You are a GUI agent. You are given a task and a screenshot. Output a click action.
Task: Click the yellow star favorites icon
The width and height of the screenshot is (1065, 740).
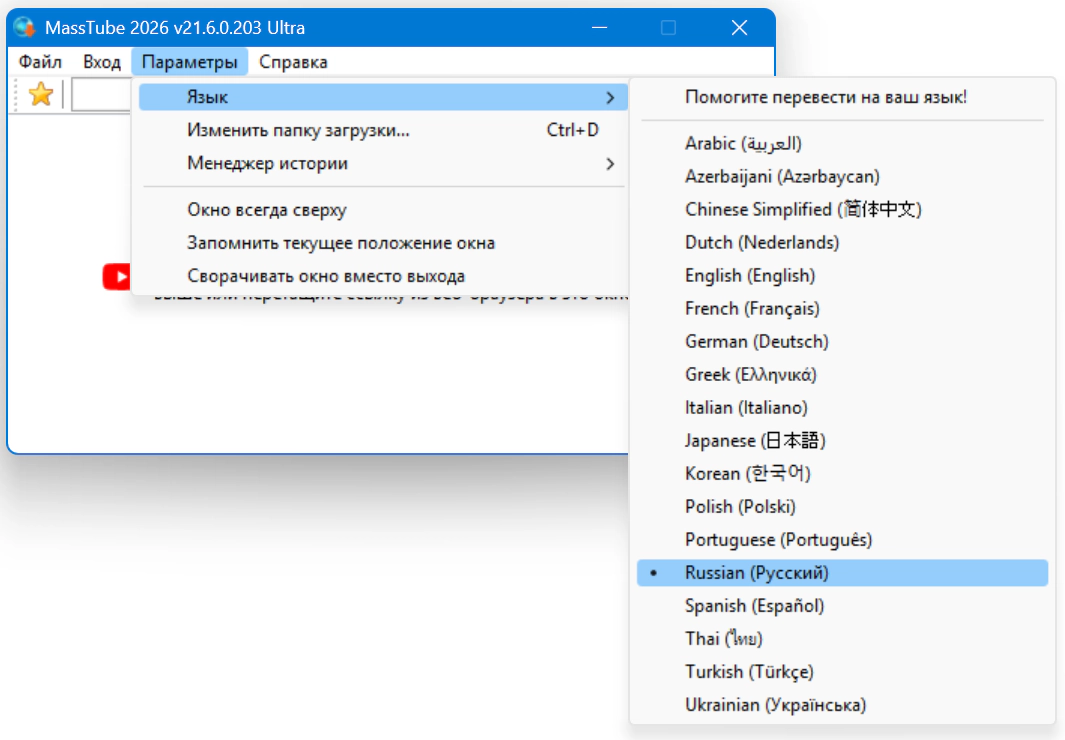click(40, 95)
